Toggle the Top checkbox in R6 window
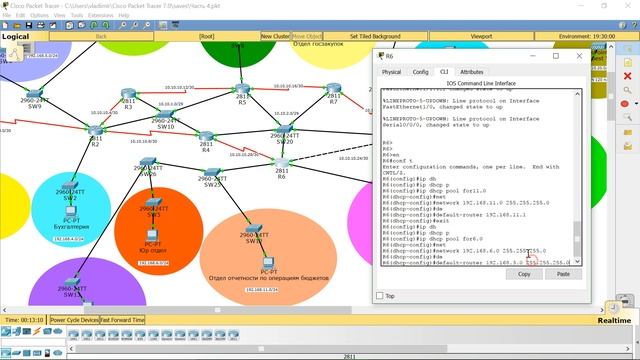The width and height of the screenshot is (640, 360). [380, 296]
